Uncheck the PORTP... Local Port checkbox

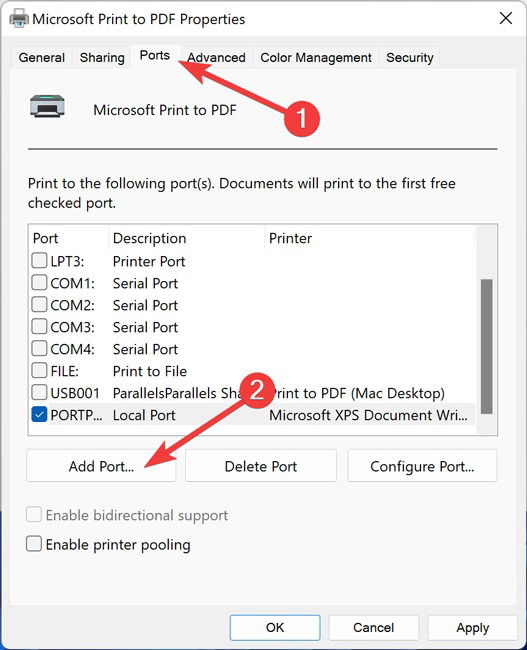[39, 415]
